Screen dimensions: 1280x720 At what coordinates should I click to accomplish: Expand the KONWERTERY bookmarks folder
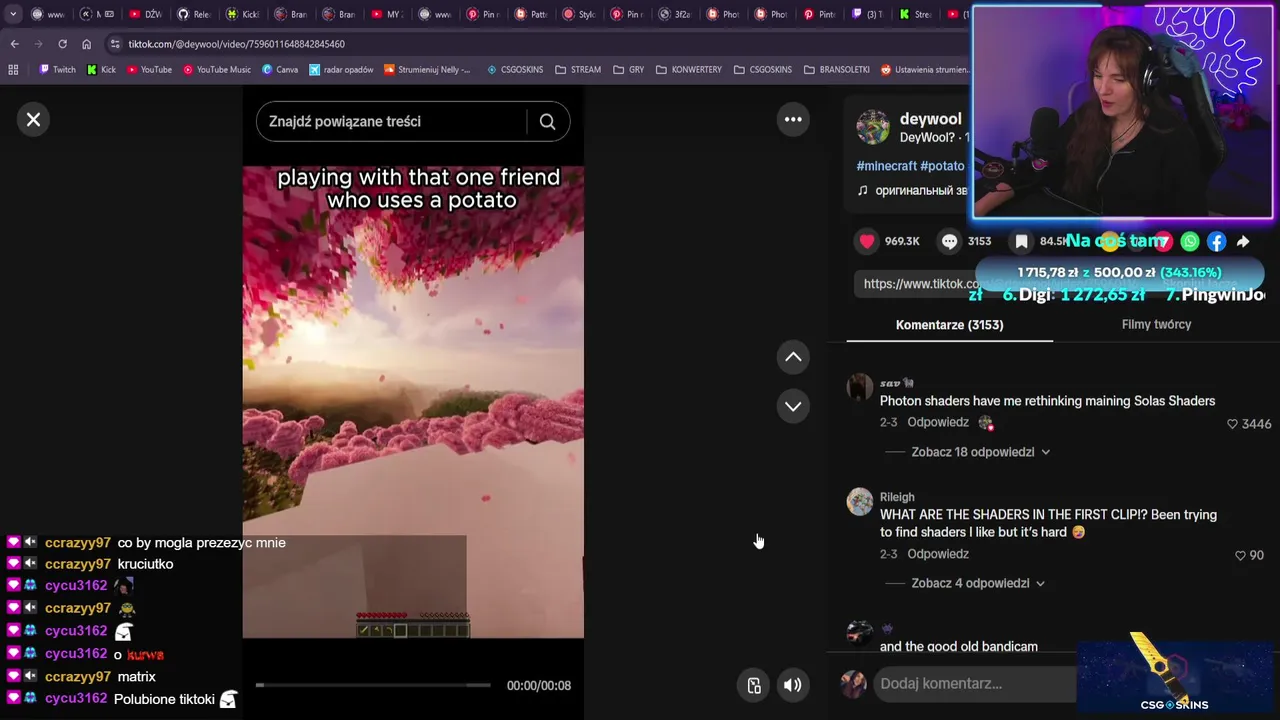click(x=688, y=70)
